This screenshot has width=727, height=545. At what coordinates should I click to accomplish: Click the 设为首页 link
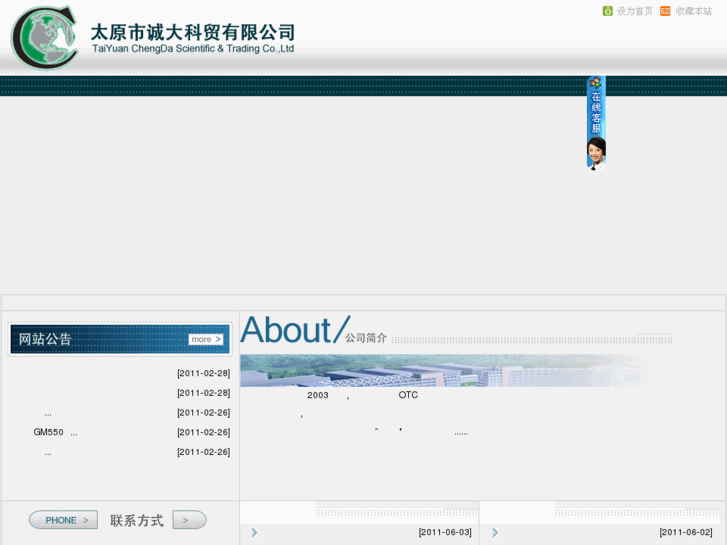click(x=634, y=11)
